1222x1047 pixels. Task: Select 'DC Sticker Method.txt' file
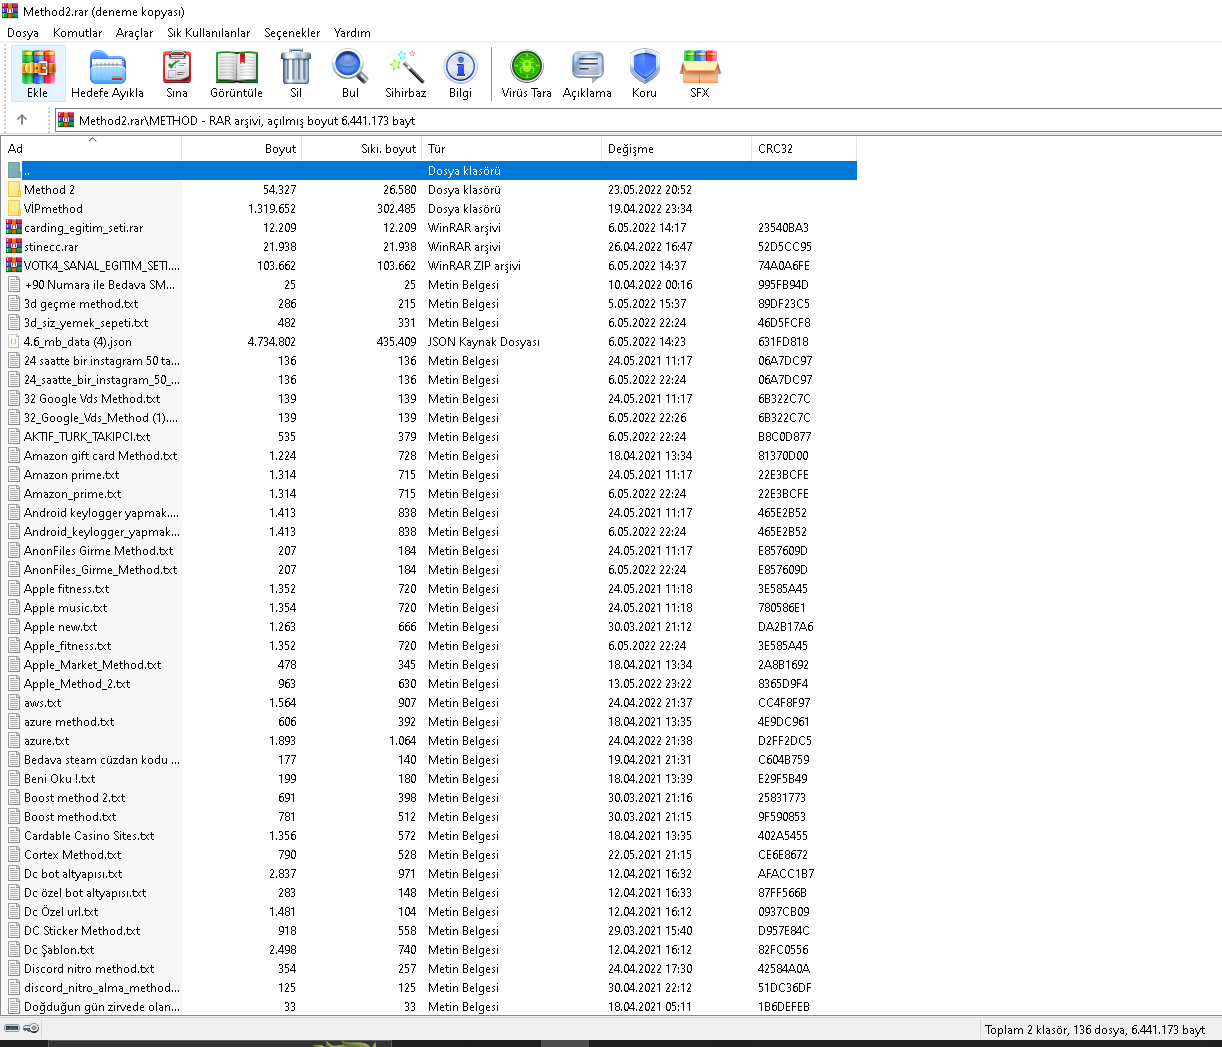pyautogui.click(x=82, y=930)
